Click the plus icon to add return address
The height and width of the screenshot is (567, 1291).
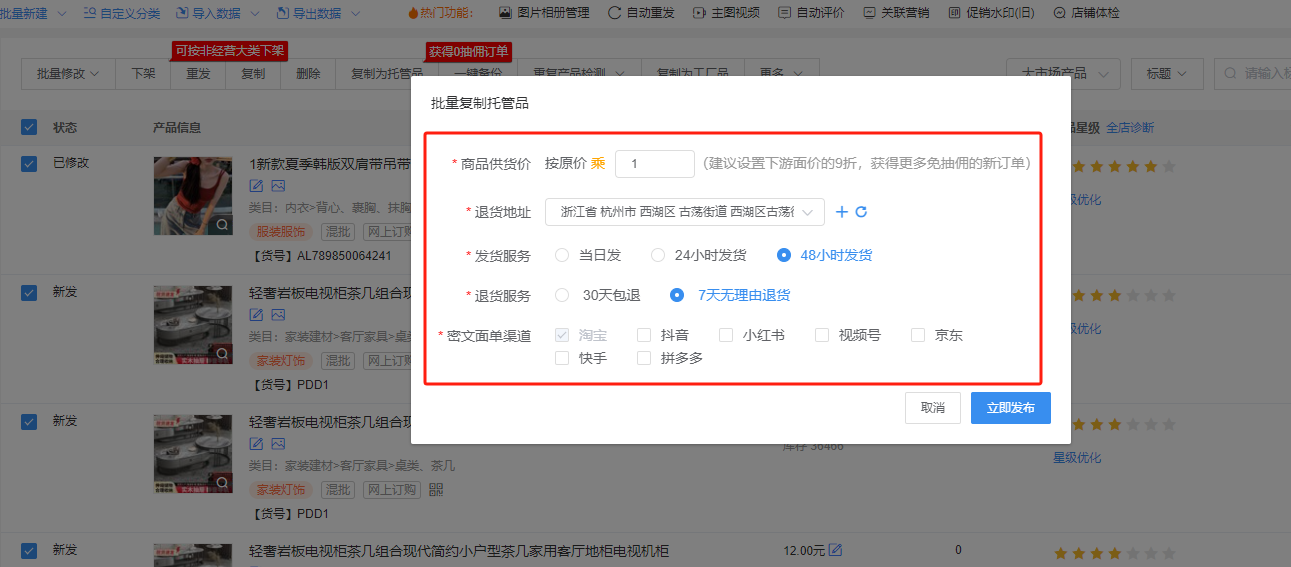842,212
